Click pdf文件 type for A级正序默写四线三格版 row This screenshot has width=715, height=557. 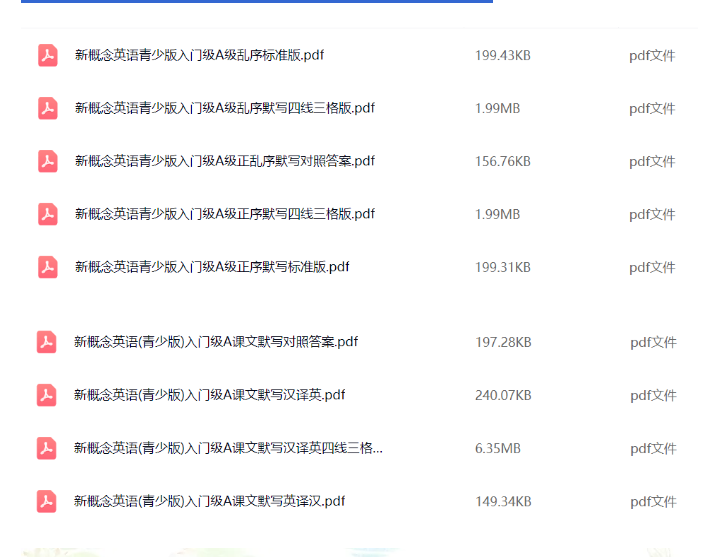pos(652,214)
